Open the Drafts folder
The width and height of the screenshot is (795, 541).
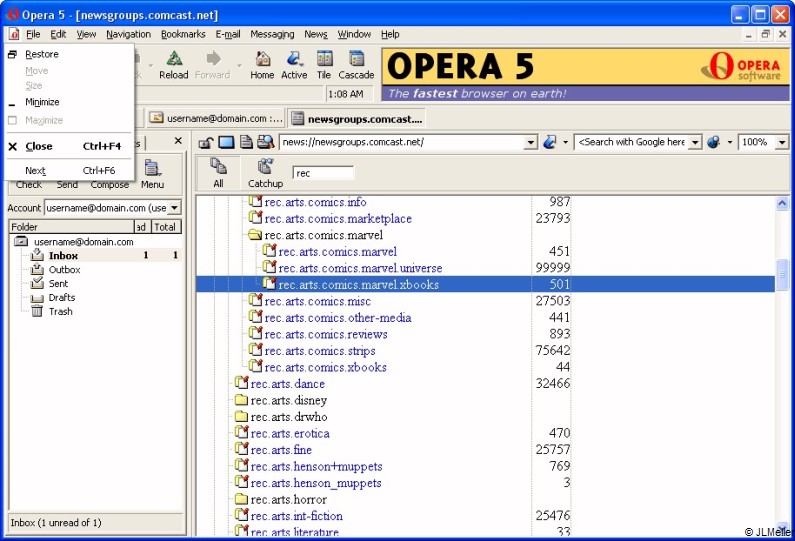pyautogui.click(x=61, y=298)
